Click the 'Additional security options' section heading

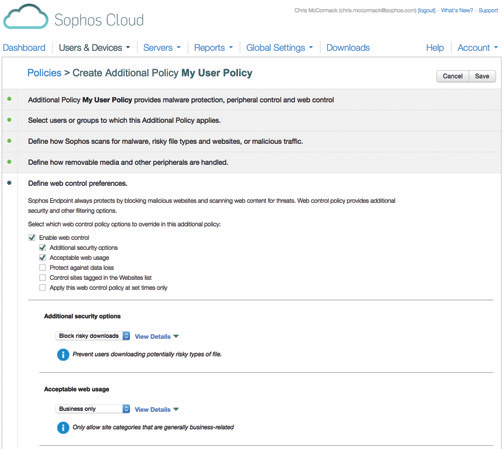pos(82,316)
